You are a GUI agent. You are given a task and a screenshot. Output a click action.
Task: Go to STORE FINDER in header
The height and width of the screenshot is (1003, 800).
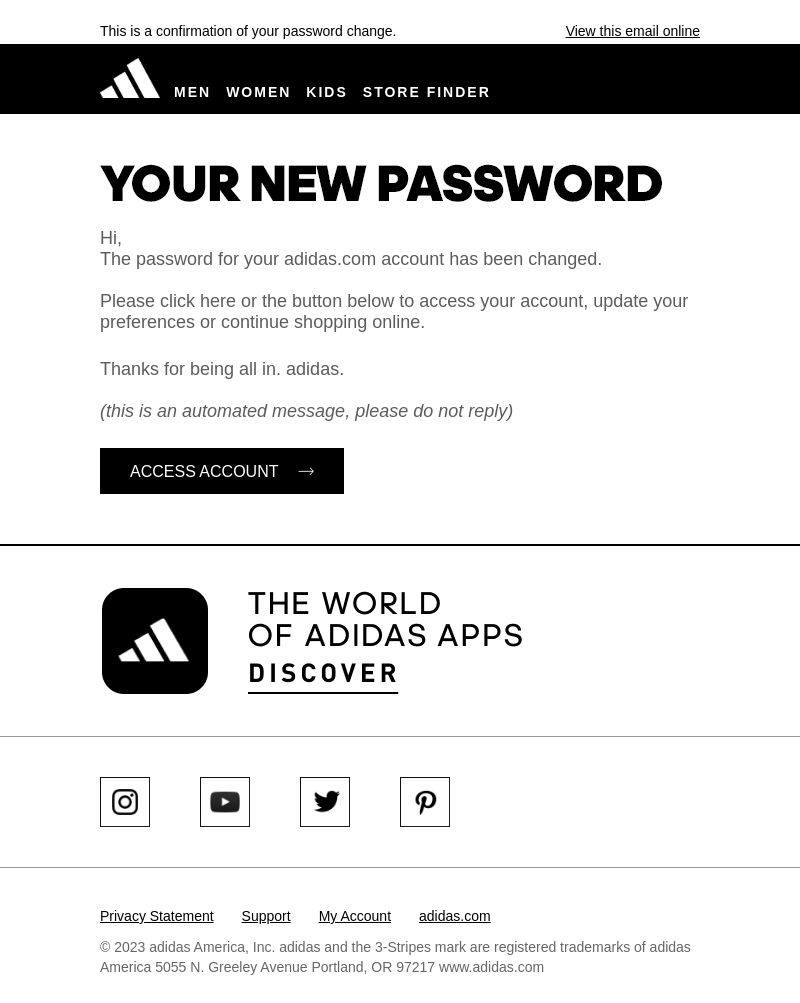pos(426,92)
